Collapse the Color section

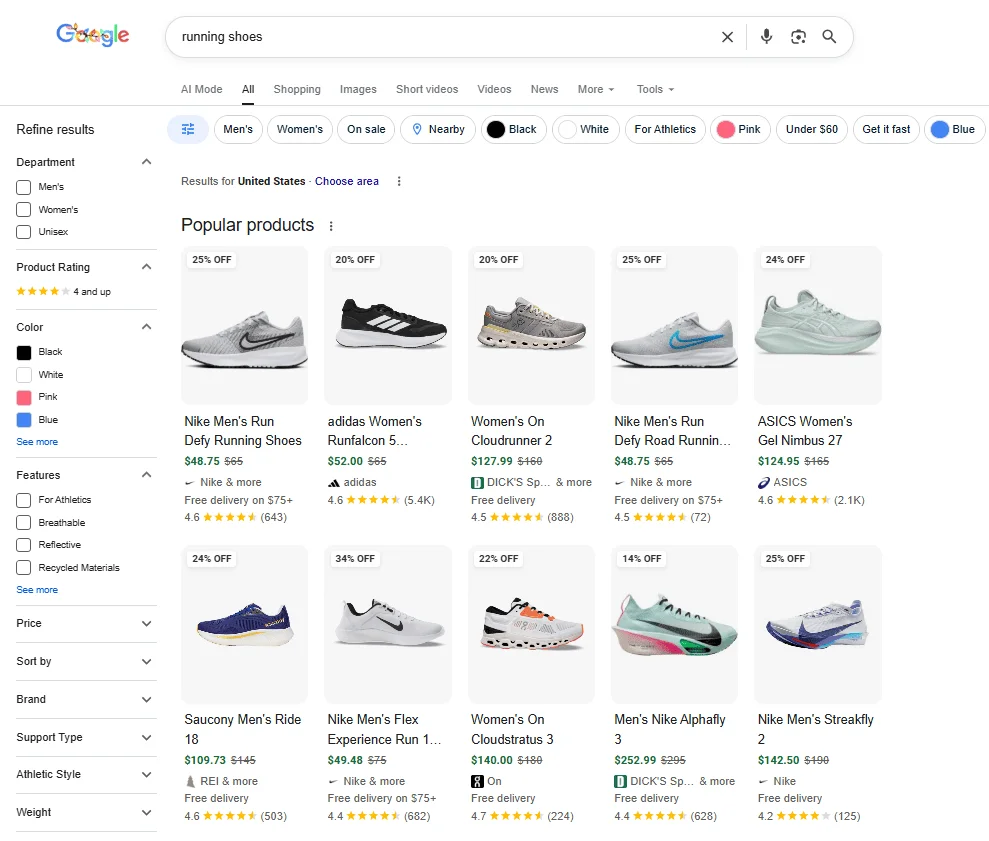click(145, 326)
